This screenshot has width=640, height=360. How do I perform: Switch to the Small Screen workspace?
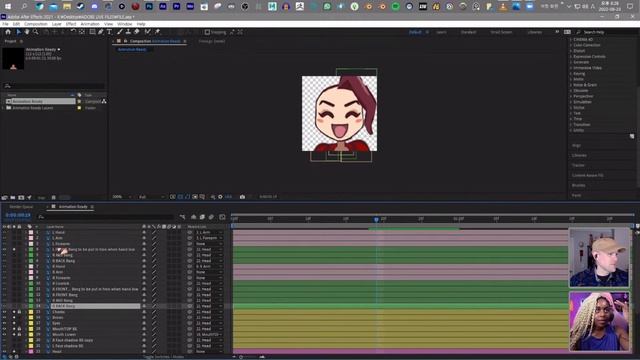click(x=501, y=32)
